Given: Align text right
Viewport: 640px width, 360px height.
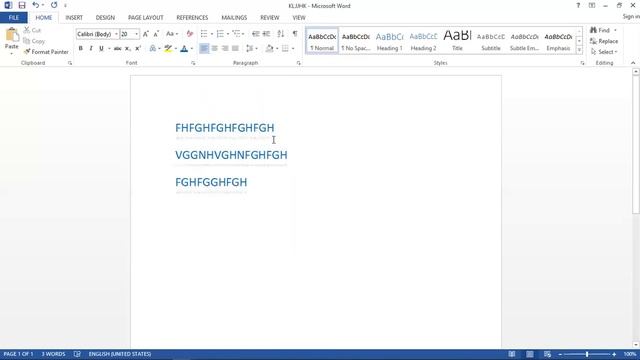Looking at the screenshot, I should [x=225, y=49].
